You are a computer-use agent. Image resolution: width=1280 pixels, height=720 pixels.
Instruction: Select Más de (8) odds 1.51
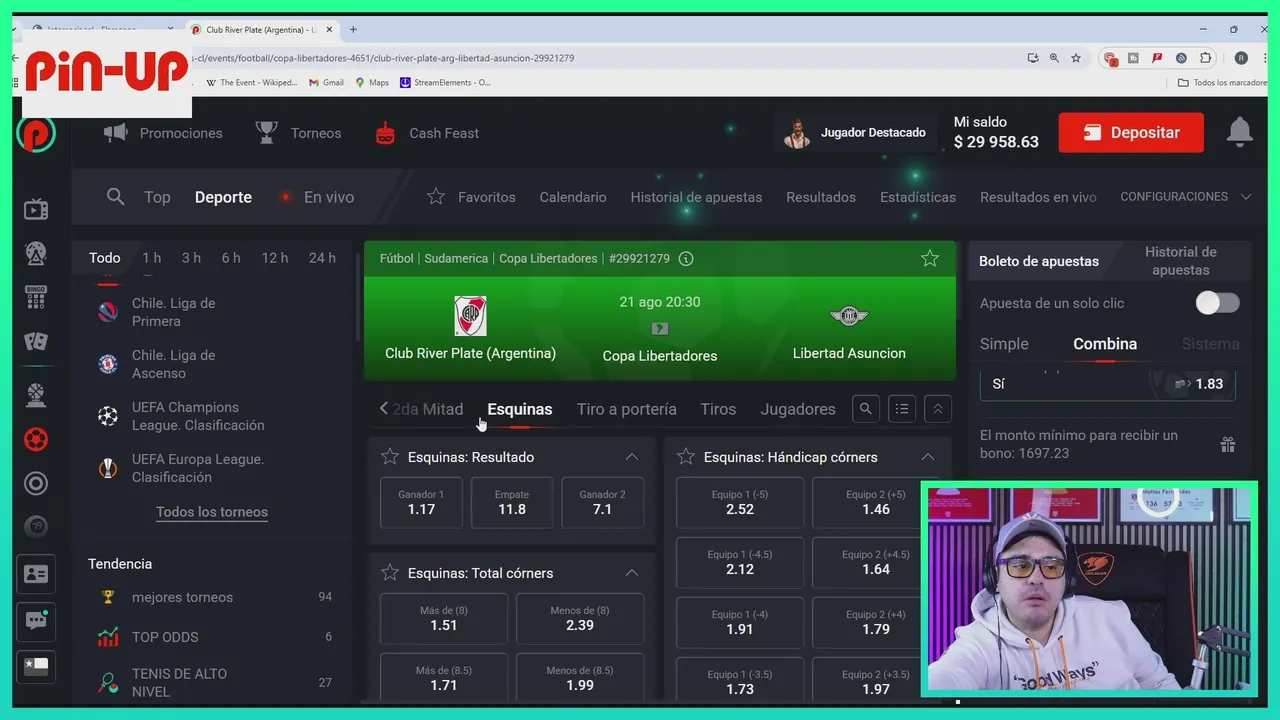444,618
